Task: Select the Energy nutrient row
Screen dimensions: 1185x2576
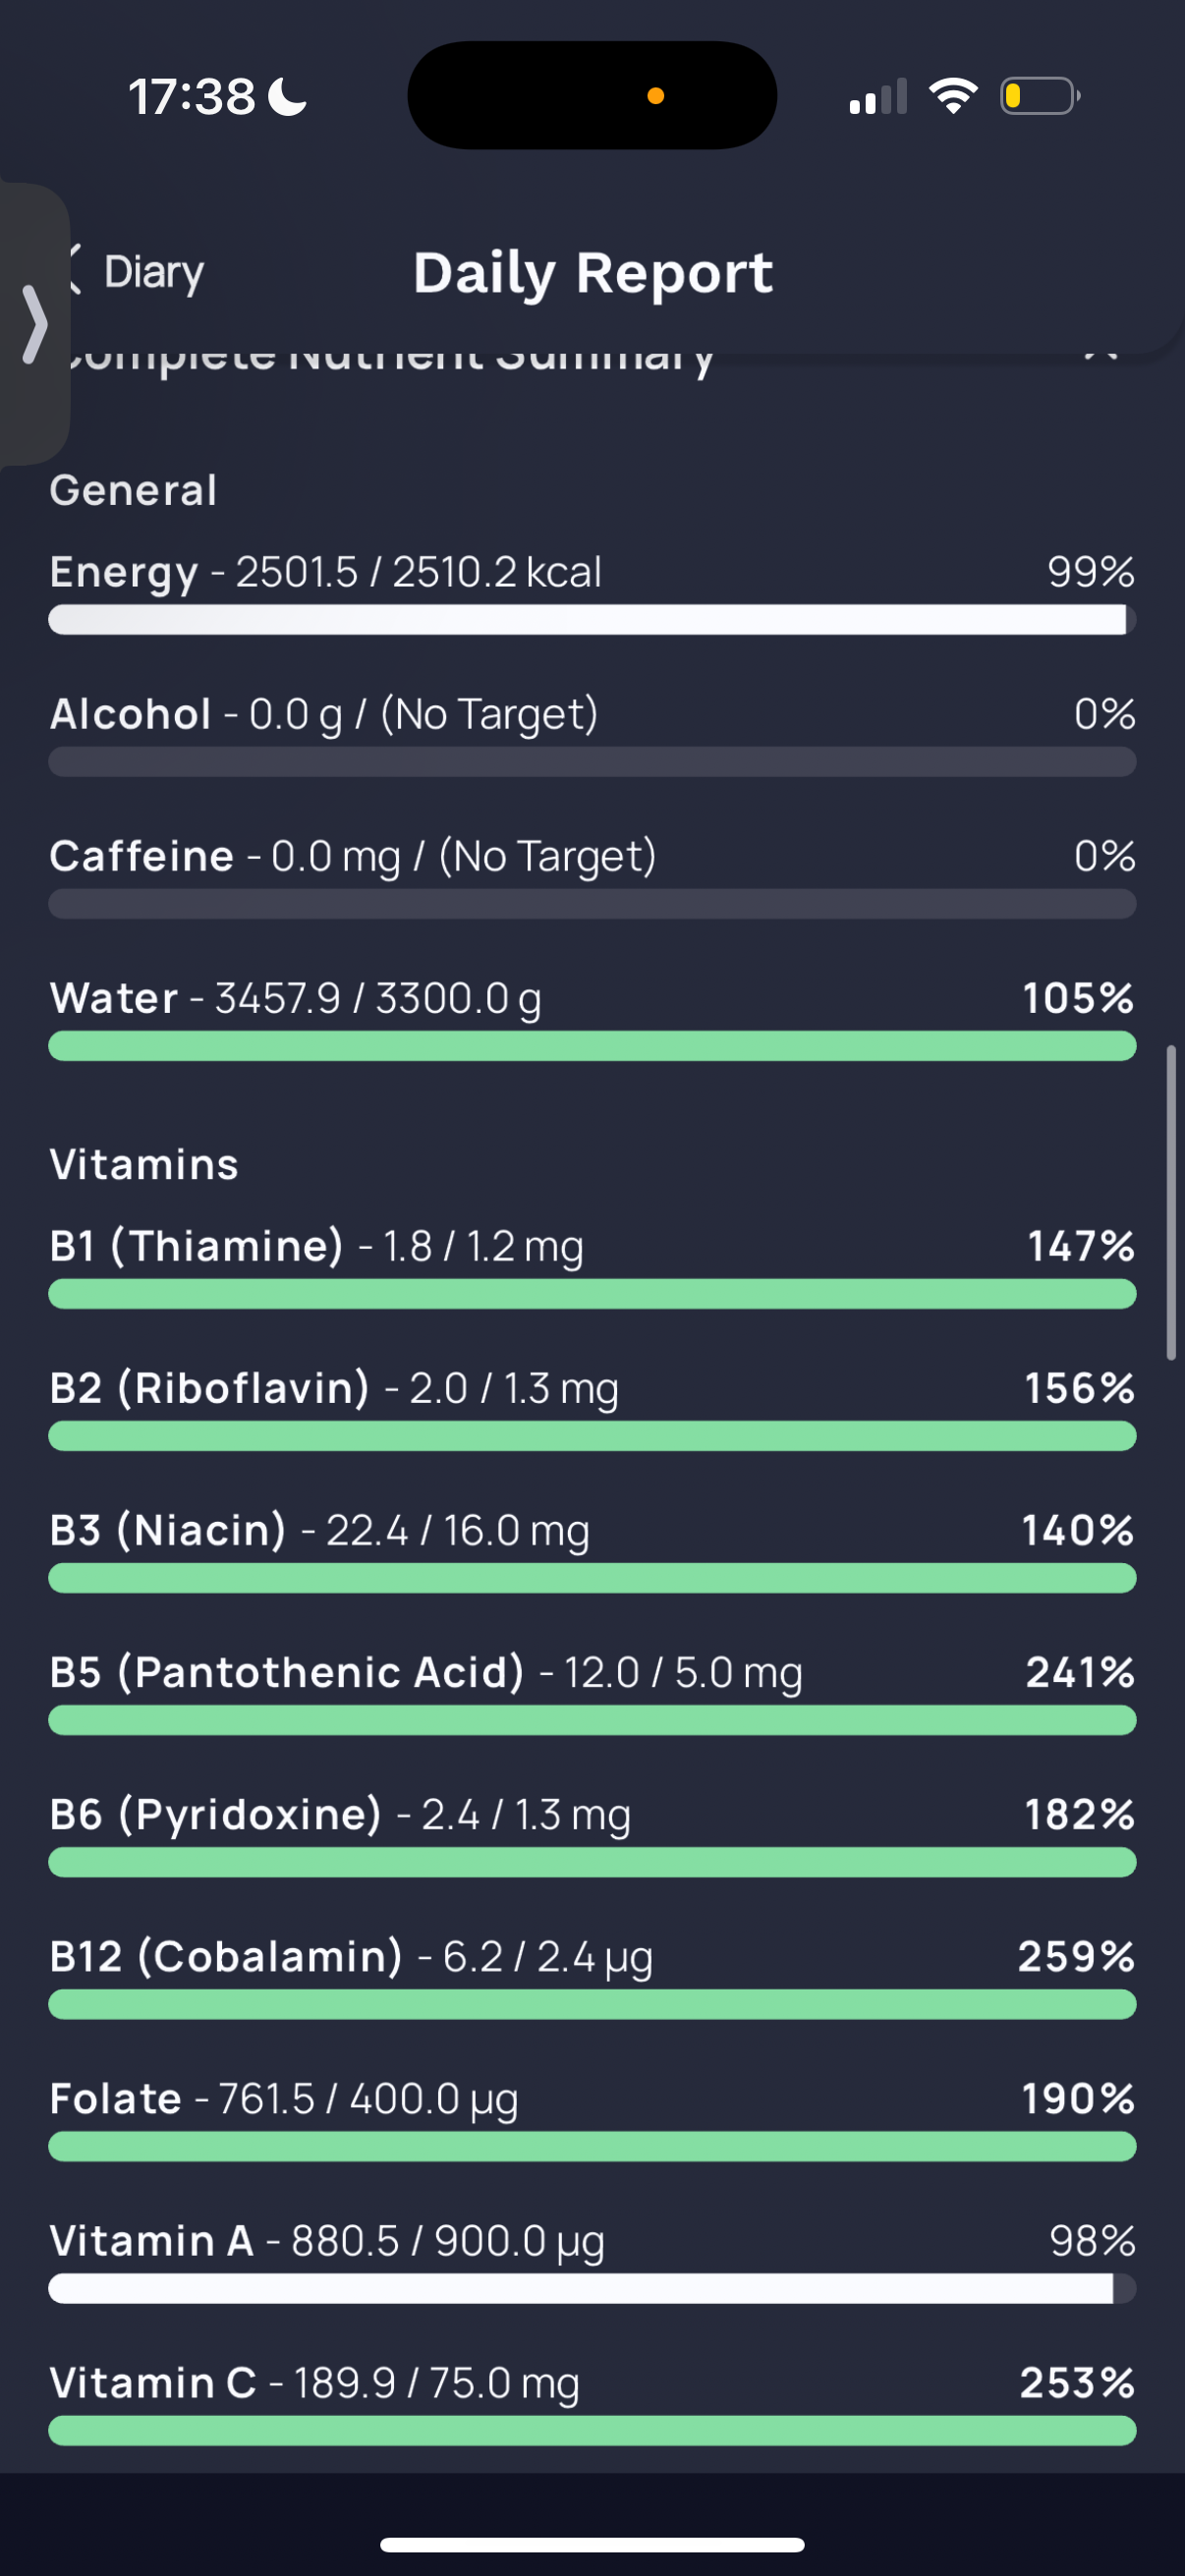Action: (592, 591)
